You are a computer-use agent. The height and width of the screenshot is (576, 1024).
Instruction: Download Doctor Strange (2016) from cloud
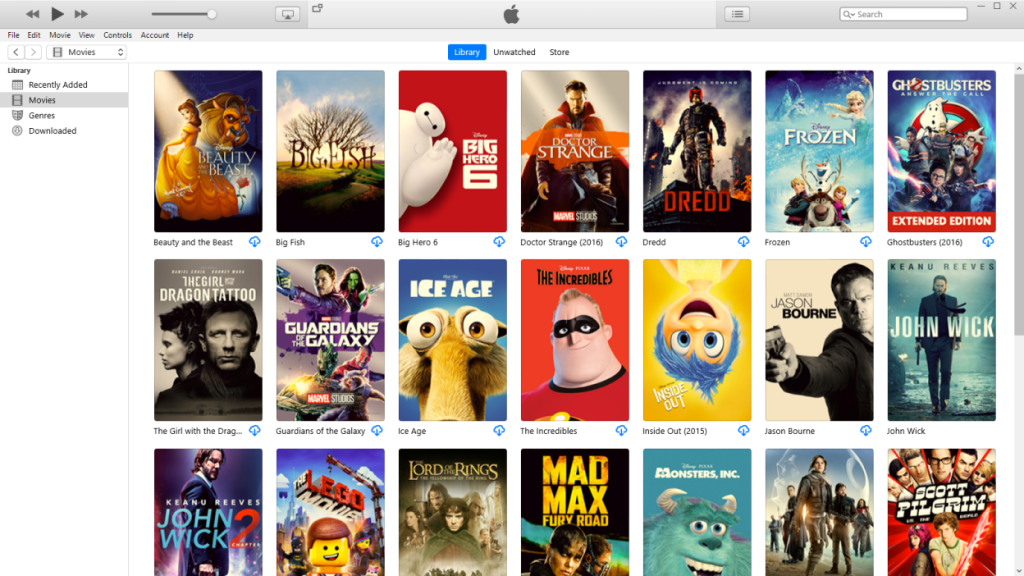click(x=621, y=242)
